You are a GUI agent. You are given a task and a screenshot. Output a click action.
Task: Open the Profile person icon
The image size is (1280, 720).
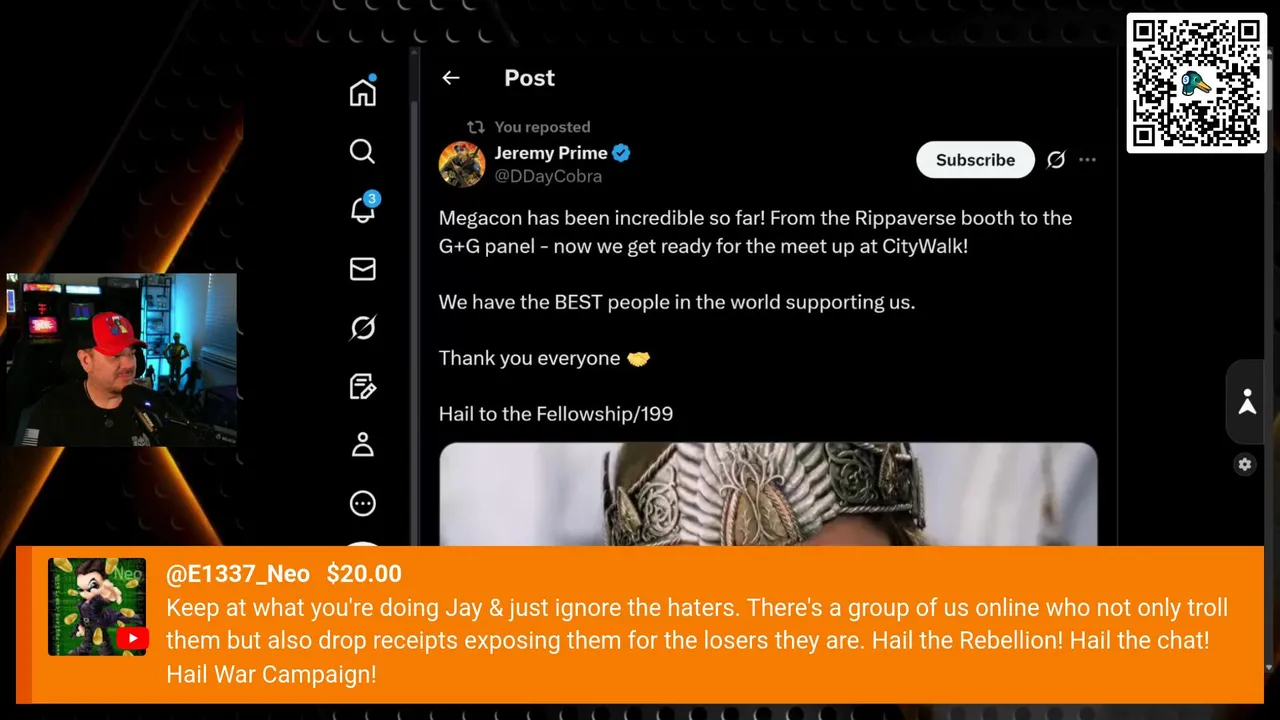(x=363, y=445)
